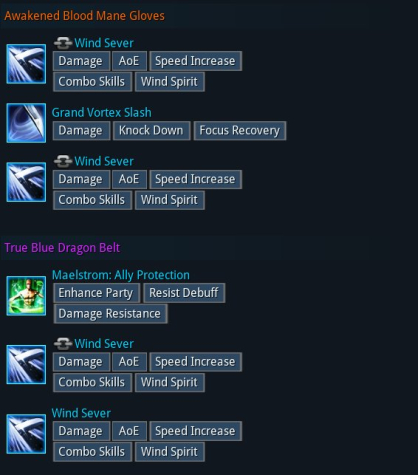Select the last Wind Sever skill icon at bottom
Screen dimensions: 418x475
[26, 434]
